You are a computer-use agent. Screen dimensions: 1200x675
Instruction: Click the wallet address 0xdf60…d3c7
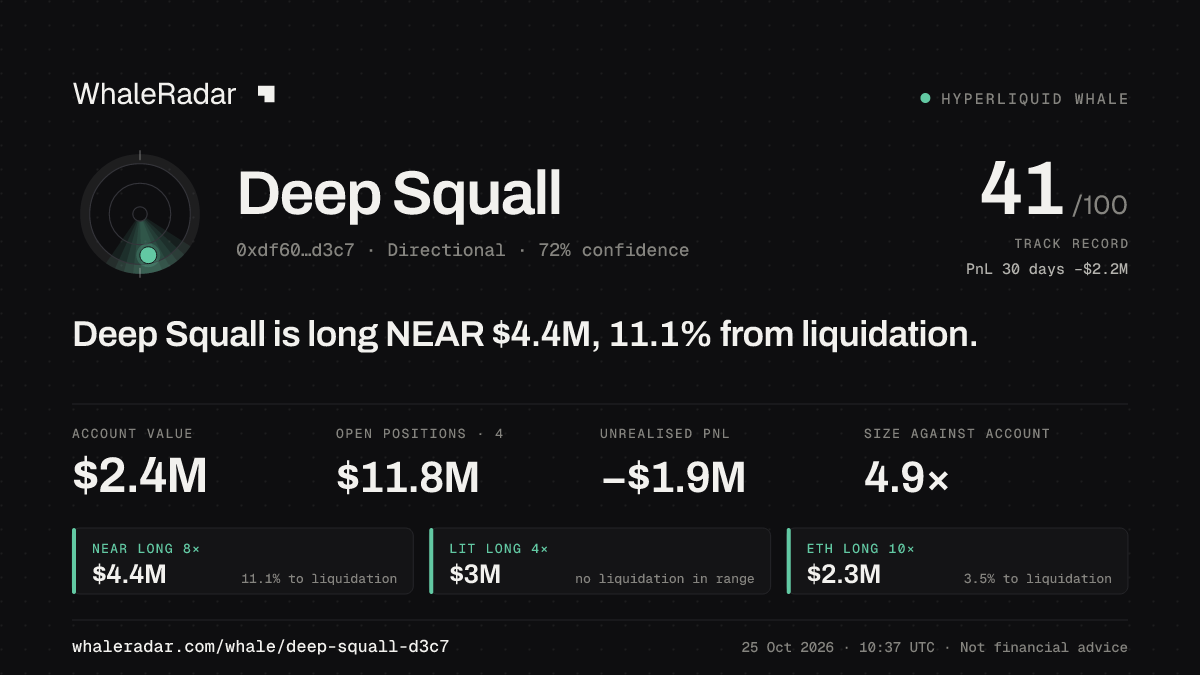coord(295,250)
